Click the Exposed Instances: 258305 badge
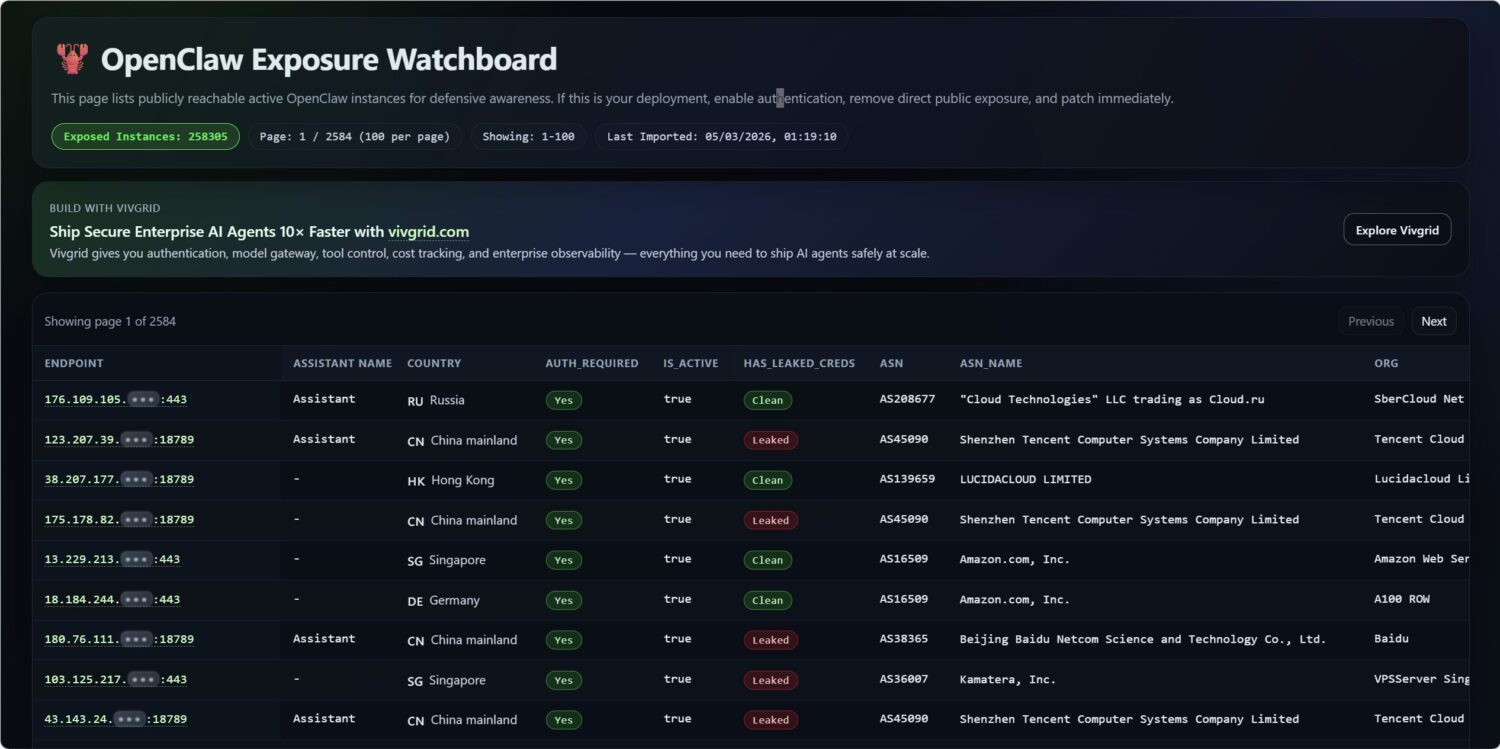 click(146, 136)
